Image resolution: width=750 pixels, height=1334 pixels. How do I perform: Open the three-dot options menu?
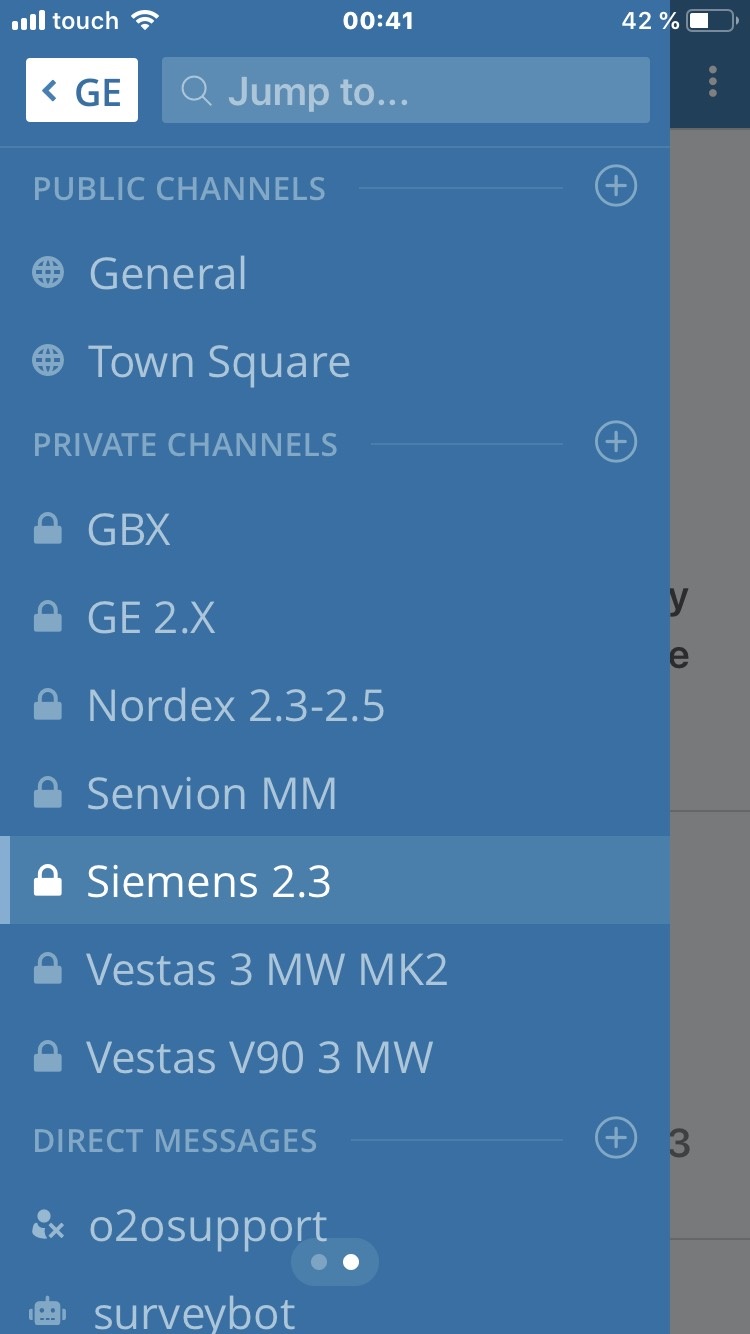click(712, 82)
